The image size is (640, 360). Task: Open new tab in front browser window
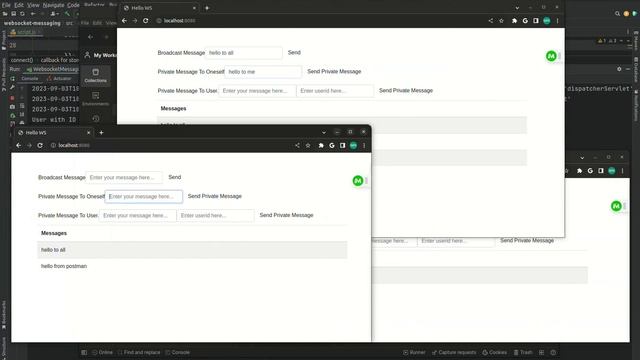[101, 133]
